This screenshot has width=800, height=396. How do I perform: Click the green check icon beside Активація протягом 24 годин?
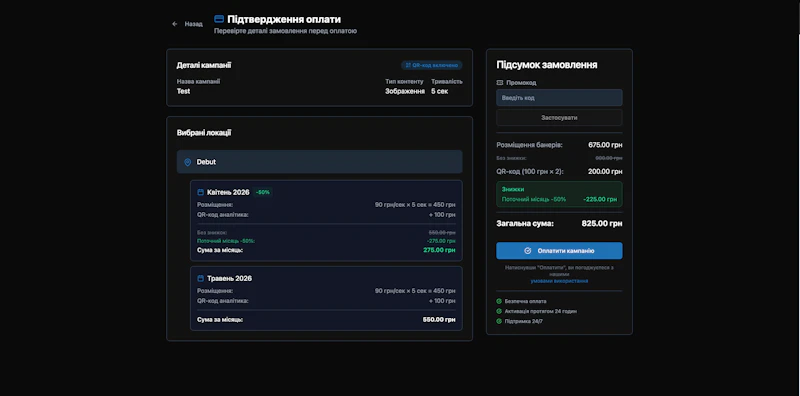499,311
